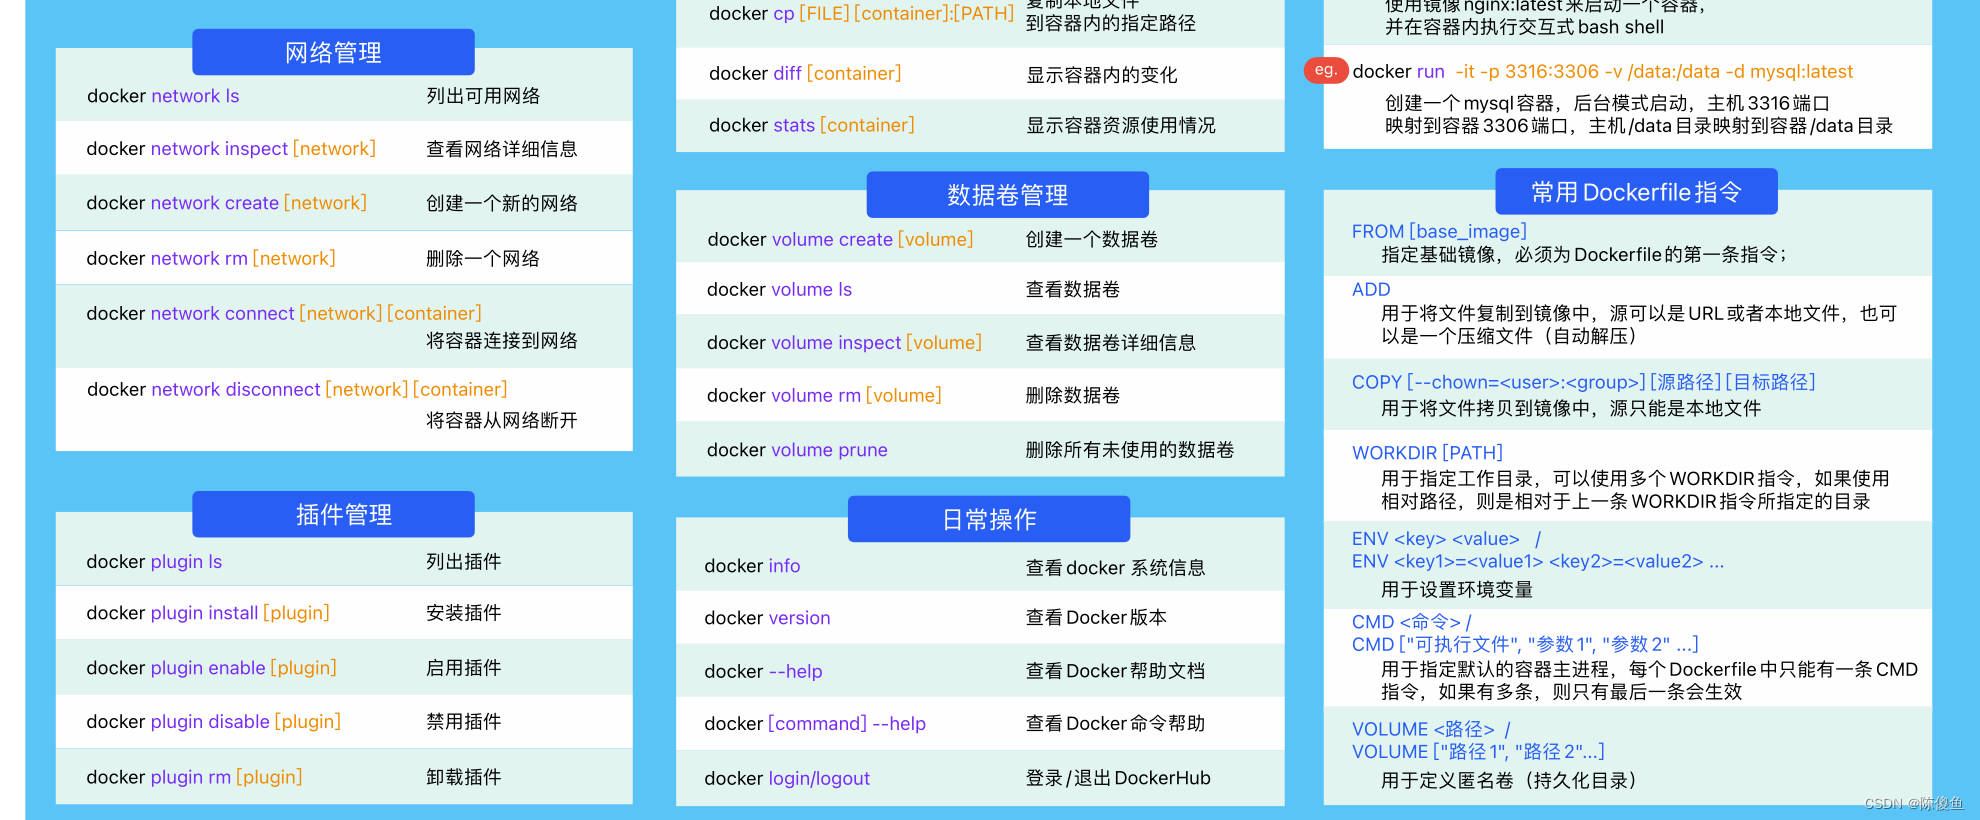Screen dimensions: 1980x820
Task: Click 查看 Docker 帮助文档 description
Action: [1115, 671]
